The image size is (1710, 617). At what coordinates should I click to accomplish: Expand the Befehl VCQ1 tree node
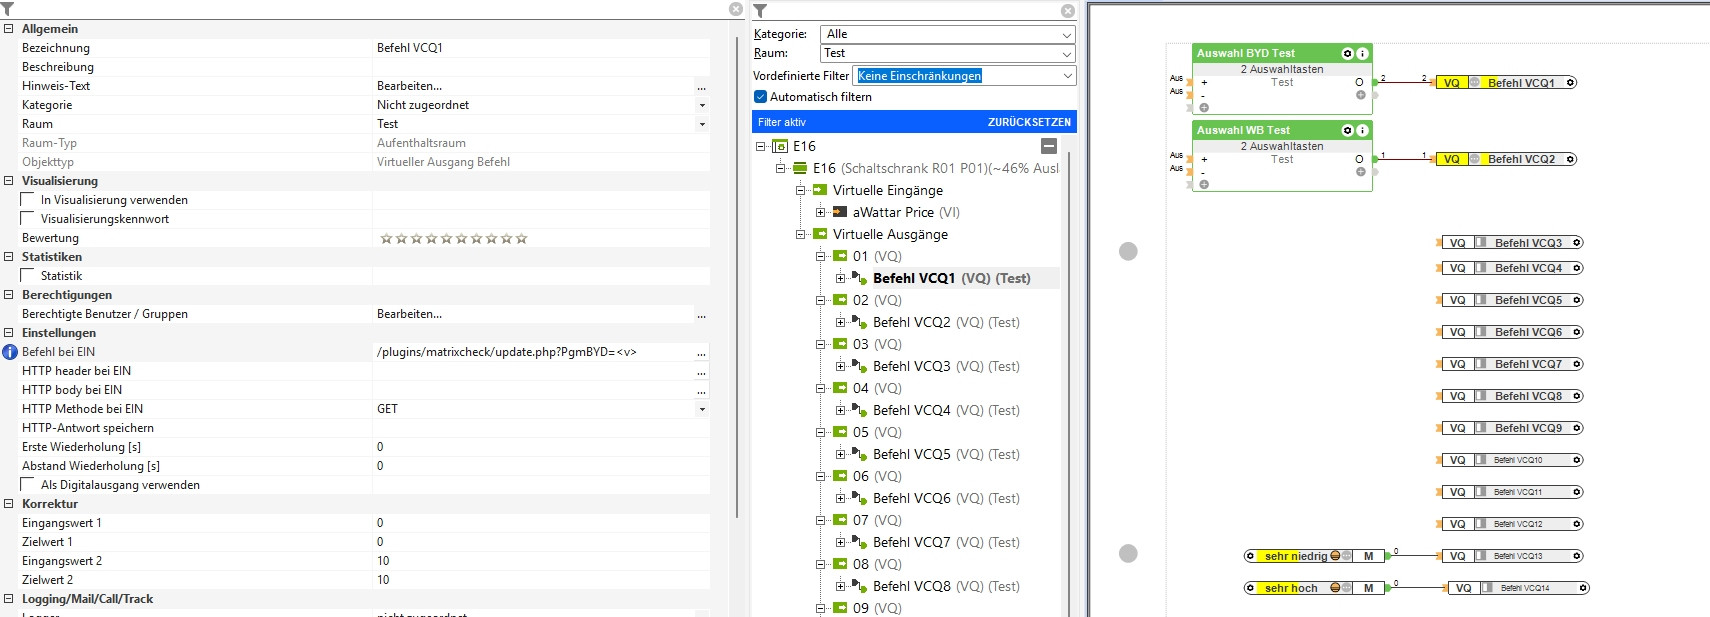coord(840,278)
